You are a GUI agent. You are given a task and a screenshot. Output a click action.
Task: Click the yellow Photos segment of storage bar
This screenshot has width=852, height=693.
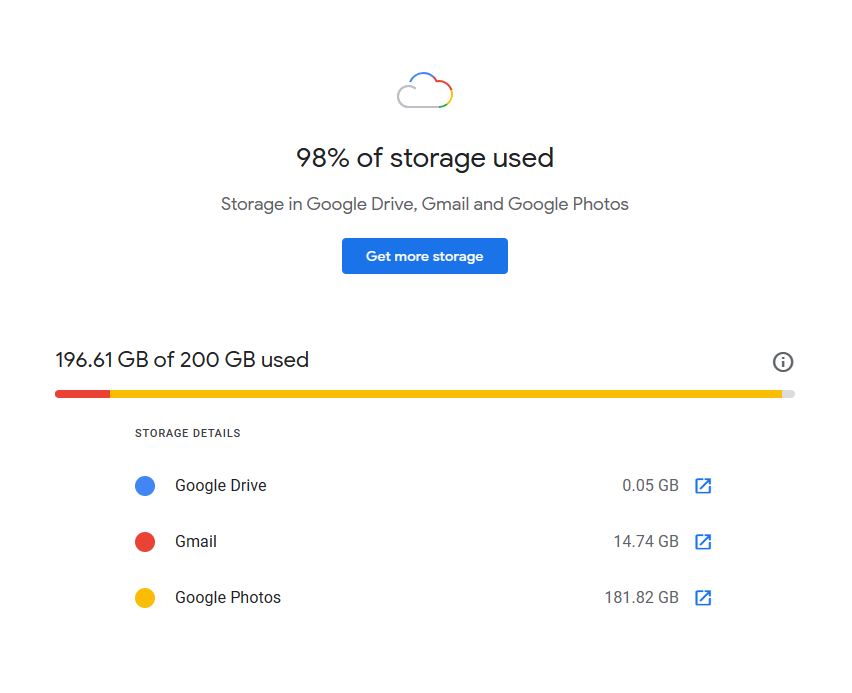tap(445, 394)
